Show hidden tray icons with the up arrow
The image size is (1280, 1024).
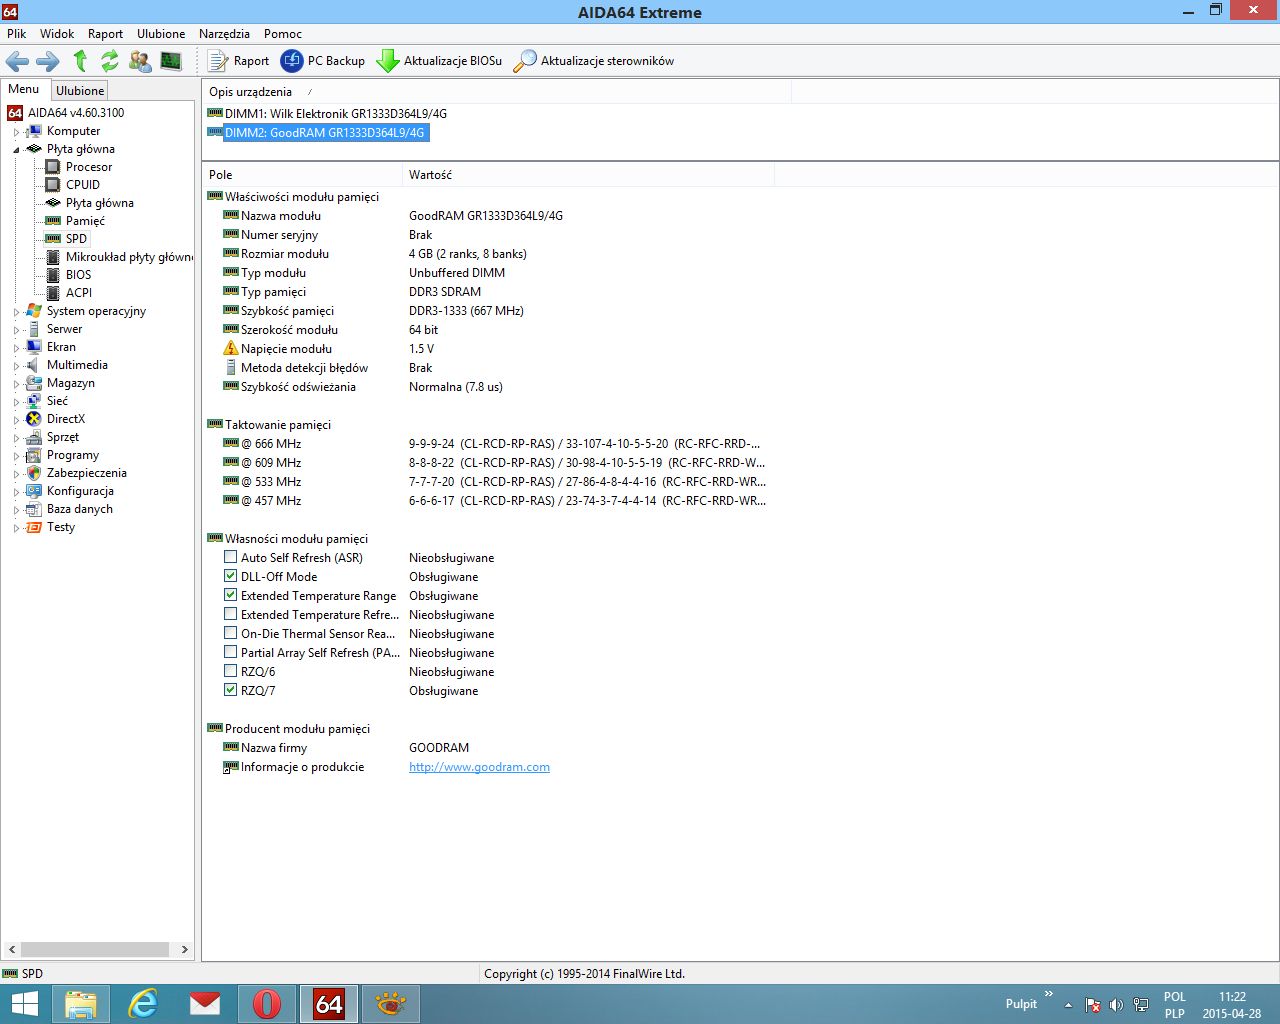point(1068,1005)
